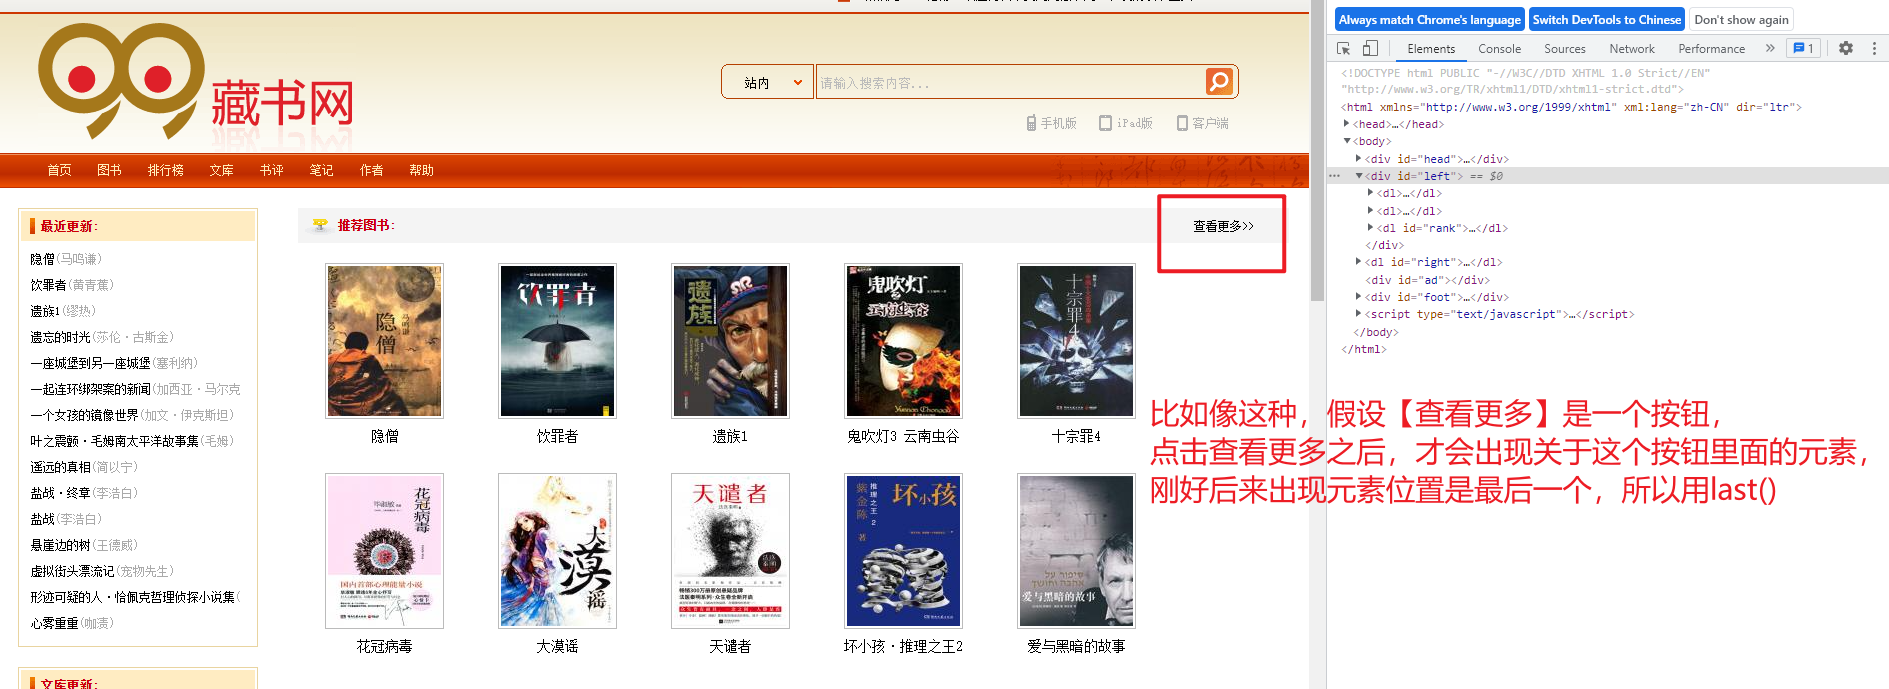This screenshot has width=1889, height=689.
Task: Open 书评 in the site navigation
Action: click(x=272, y=170)
